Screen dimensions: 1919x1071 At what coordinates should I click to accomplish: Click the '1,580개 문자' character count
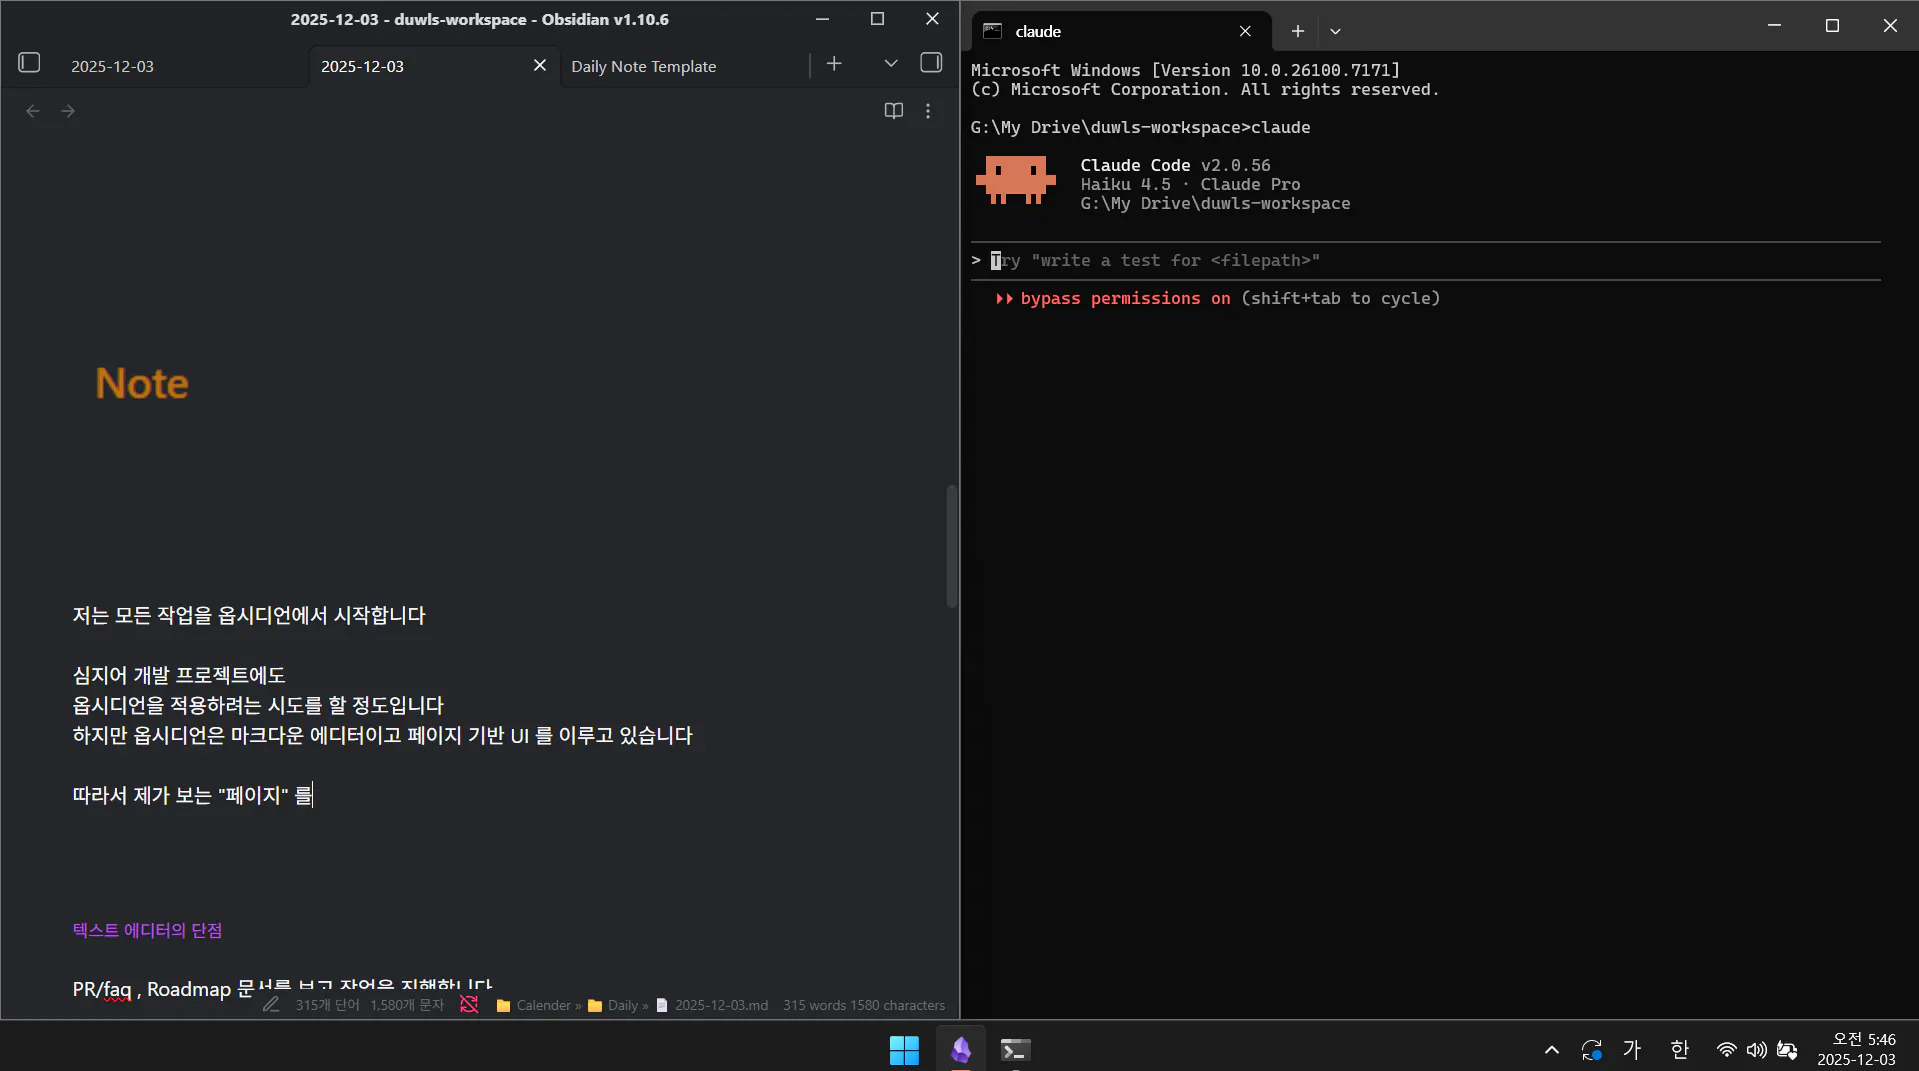[407, 1005]
